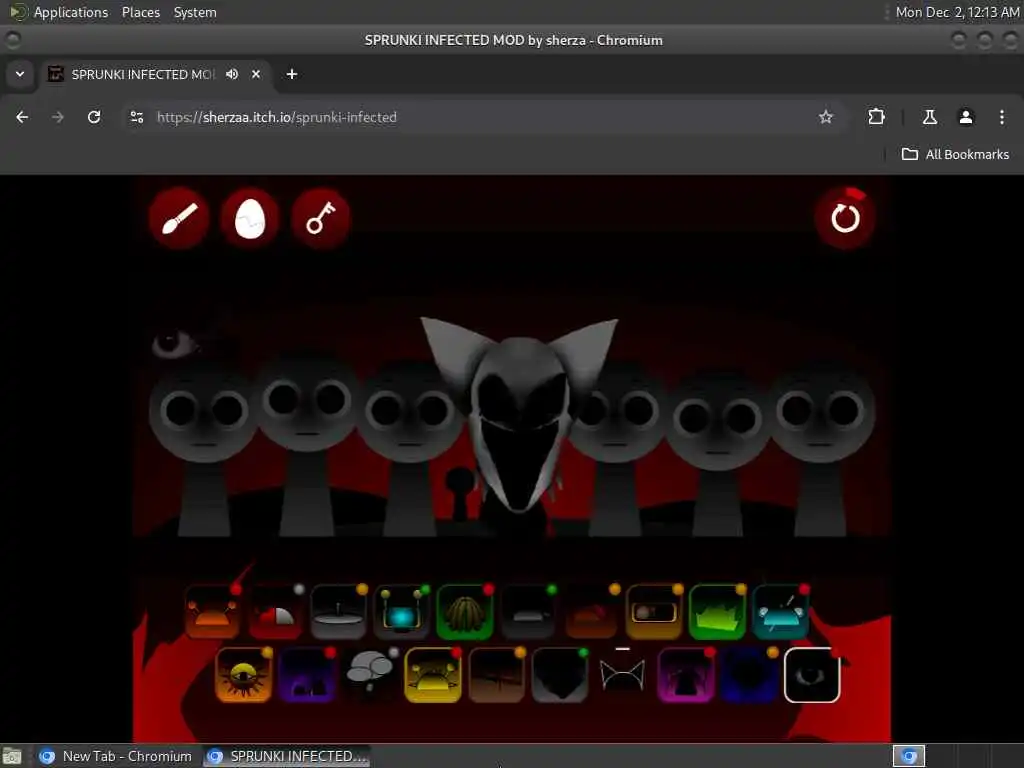This screenshot has width=1024, height=768.
Task: Choose the dark gray flat cap icon
Action: click(x=528, y=612)
